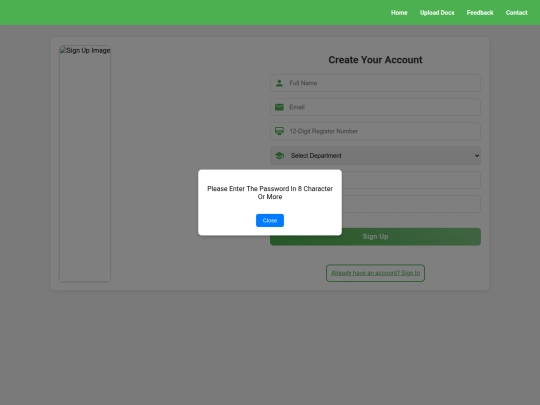Click the 'Create Your Account' heading
Viewport: 540px width, 405px height.
pos(375,60)
